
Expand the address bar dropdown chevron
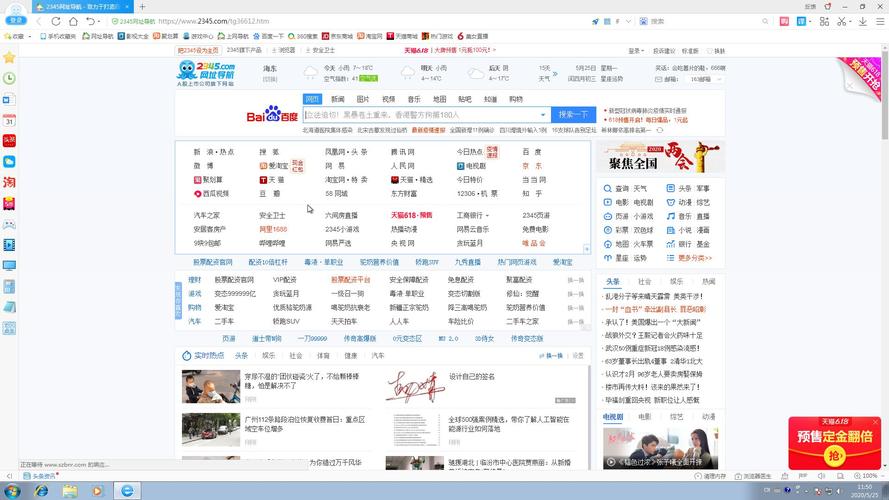(628, 22)
